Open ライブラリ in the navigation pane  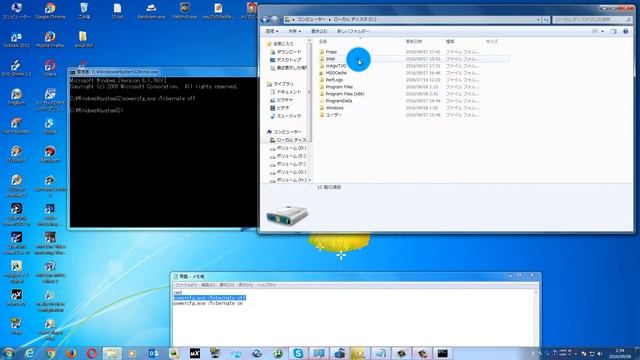[x=283, y=84]
